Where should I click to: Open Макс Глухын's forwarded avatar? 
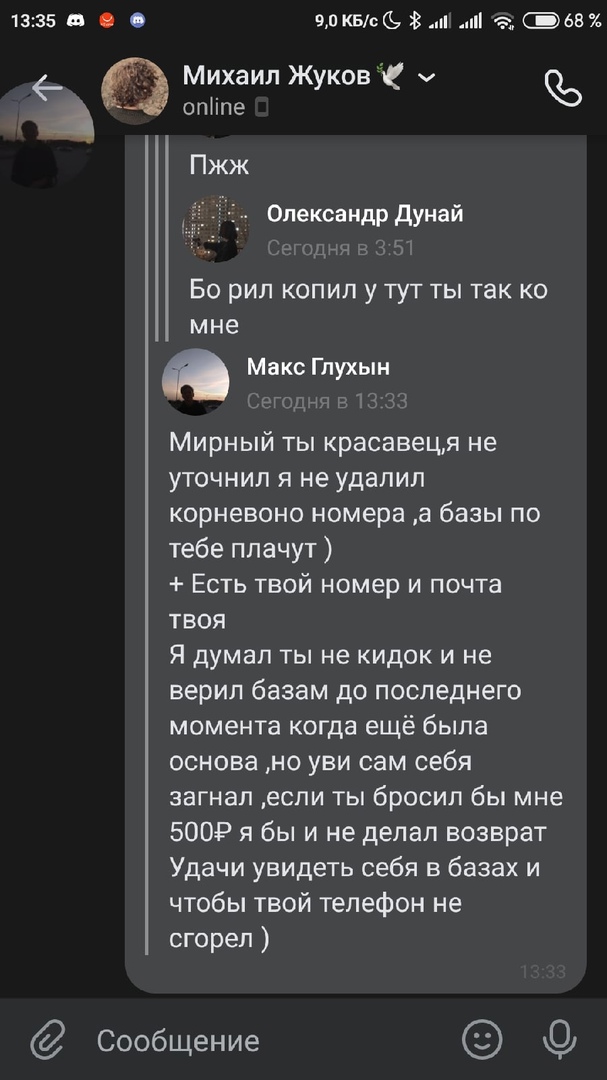[x=196, y=382]
